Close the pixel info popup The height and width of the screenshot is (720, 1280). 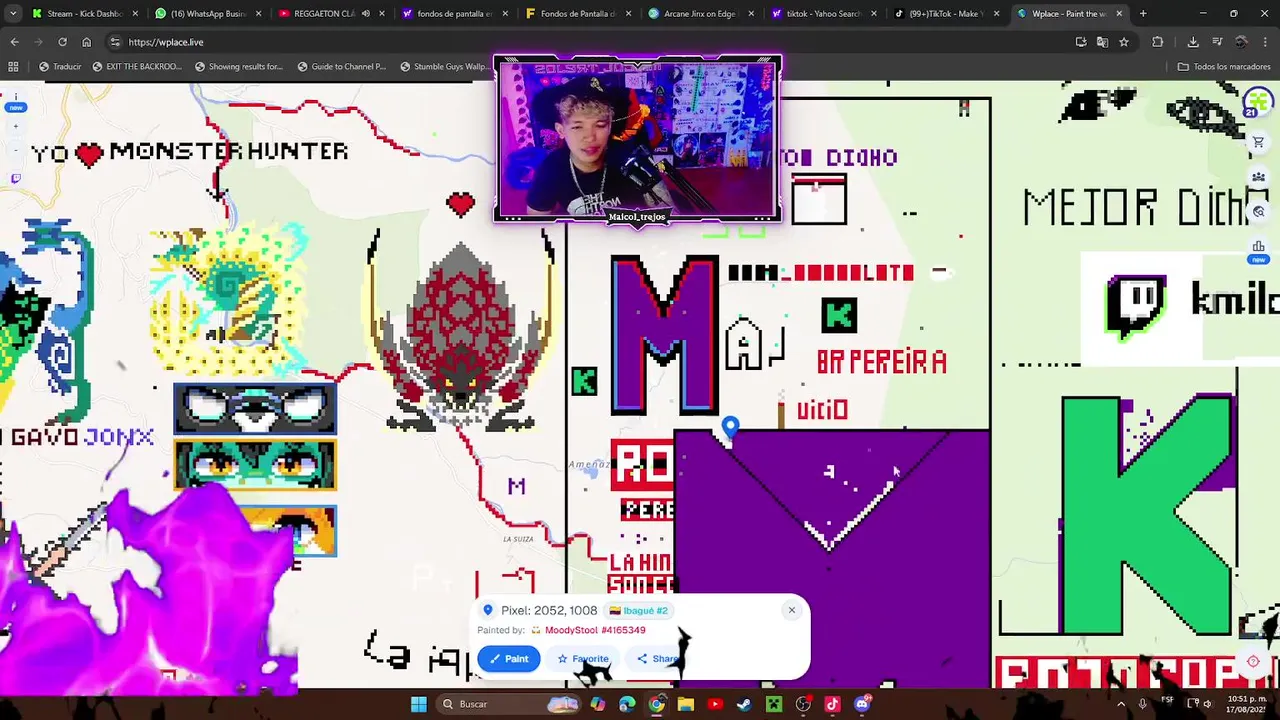[791, 610]
